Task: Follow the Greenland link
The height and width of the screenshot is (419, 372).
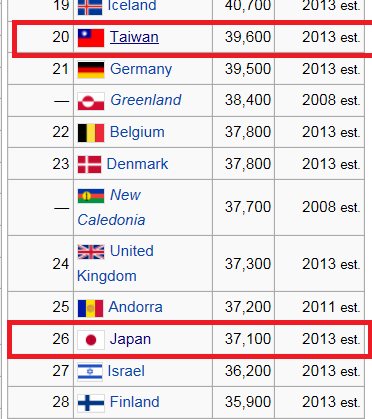Action: pos(146,100)
